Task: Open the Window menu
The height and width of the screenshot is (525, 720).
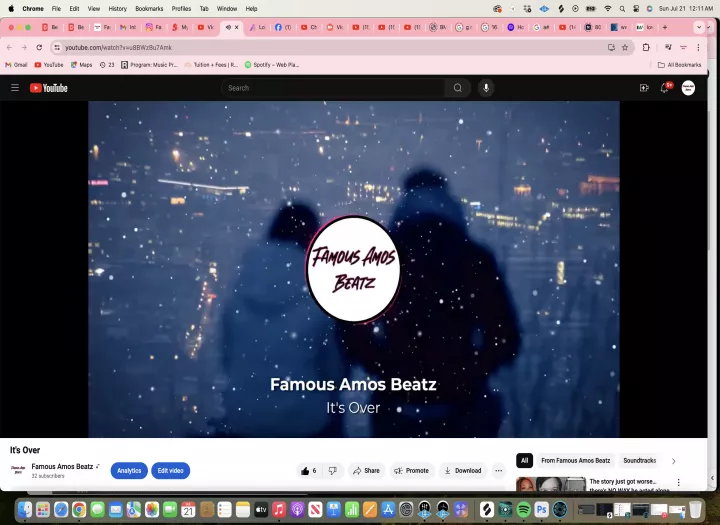Action: (227, 8)
